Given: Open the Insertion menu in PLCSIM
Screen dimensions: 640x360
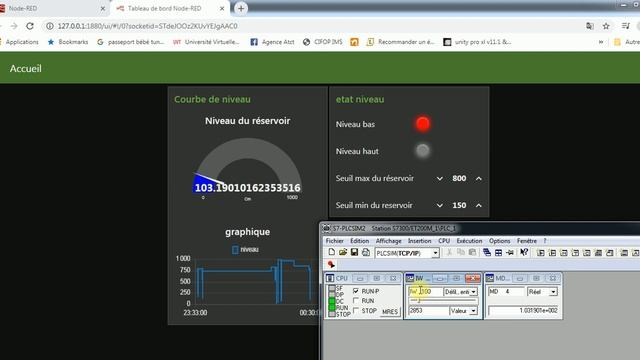Looking at the screenshot, I should [x=420, y=241].
